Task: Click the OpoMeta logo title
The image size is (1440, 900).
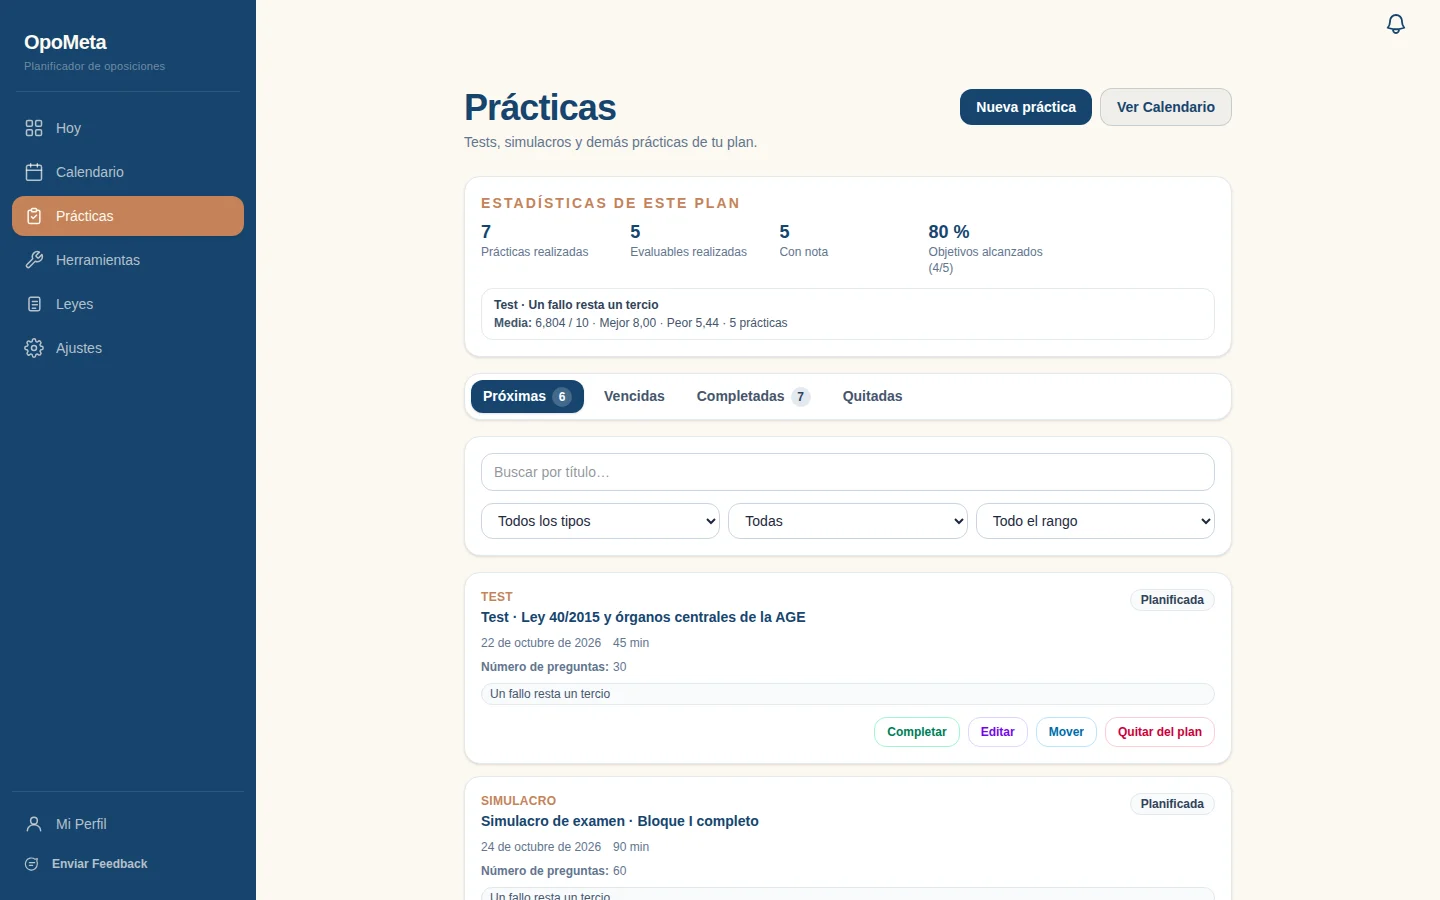Action: (x=65, y=42)
